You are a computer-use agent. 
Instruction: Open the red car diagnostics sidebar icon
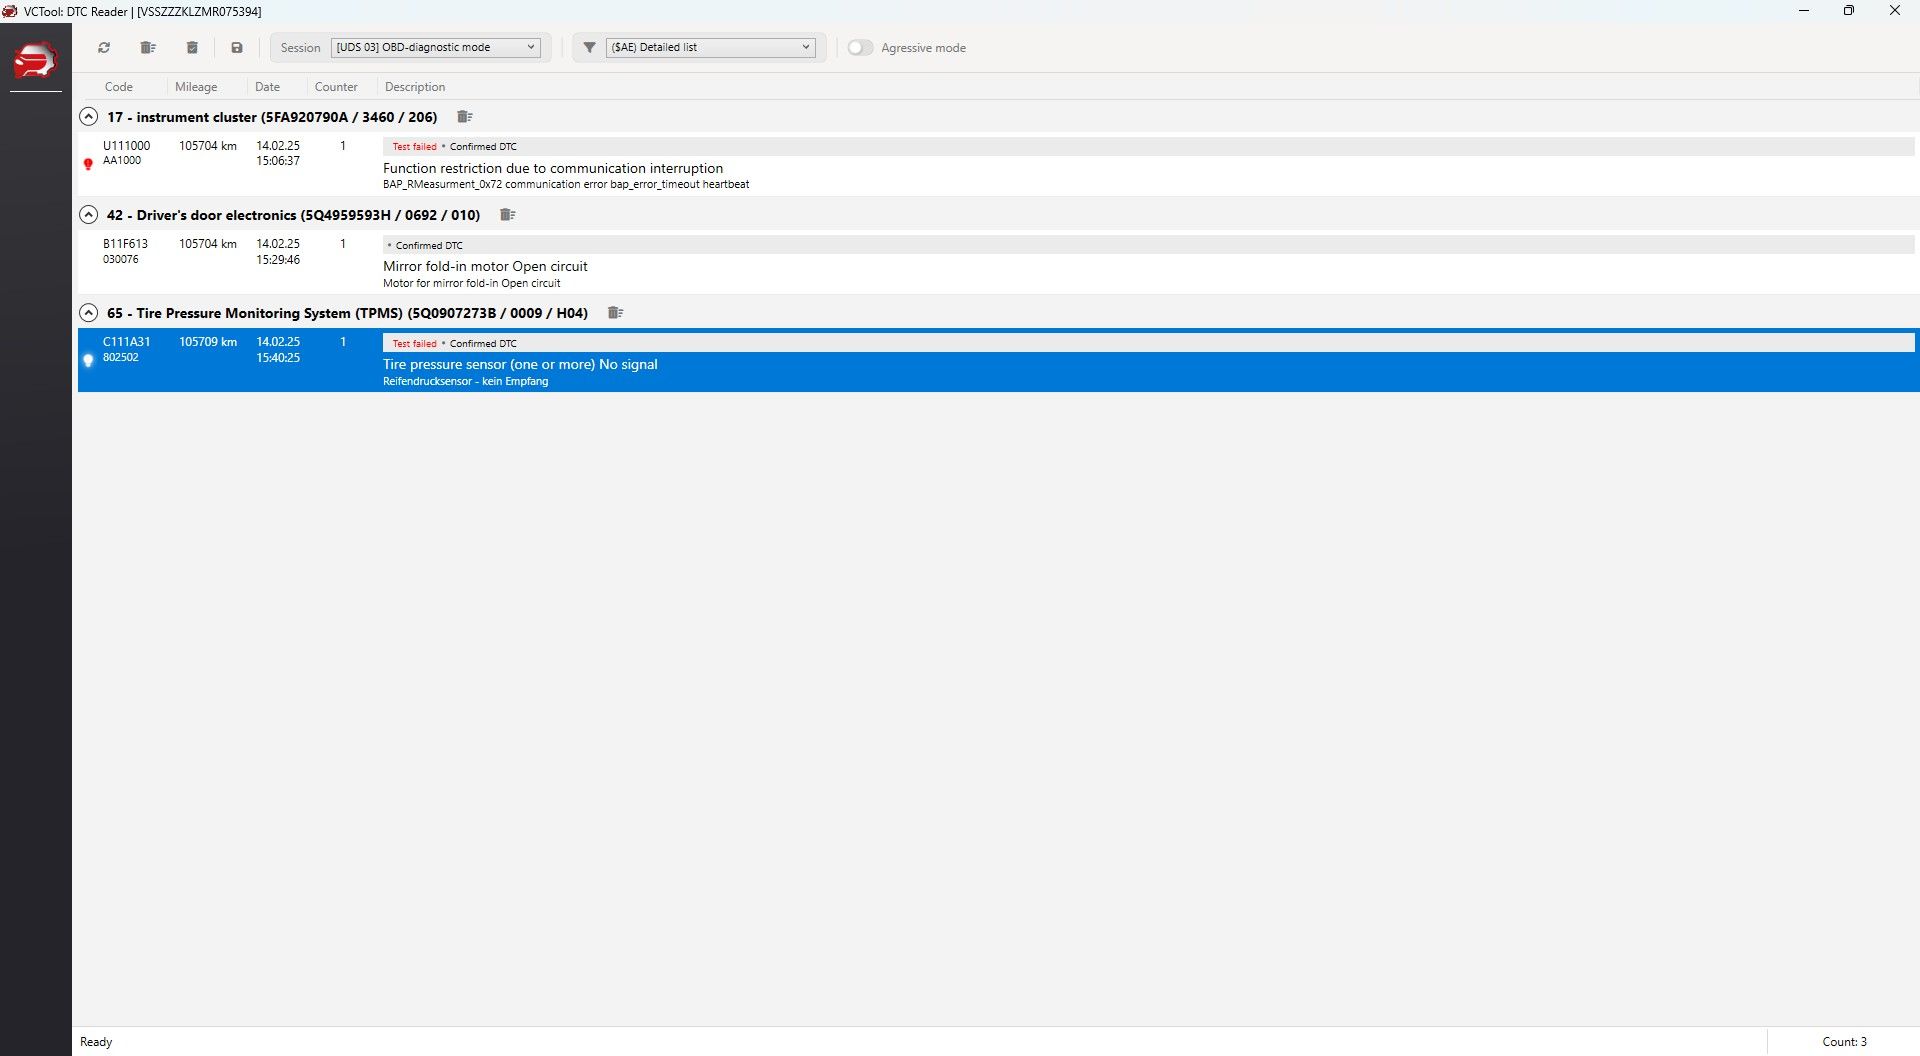[35, 61]
